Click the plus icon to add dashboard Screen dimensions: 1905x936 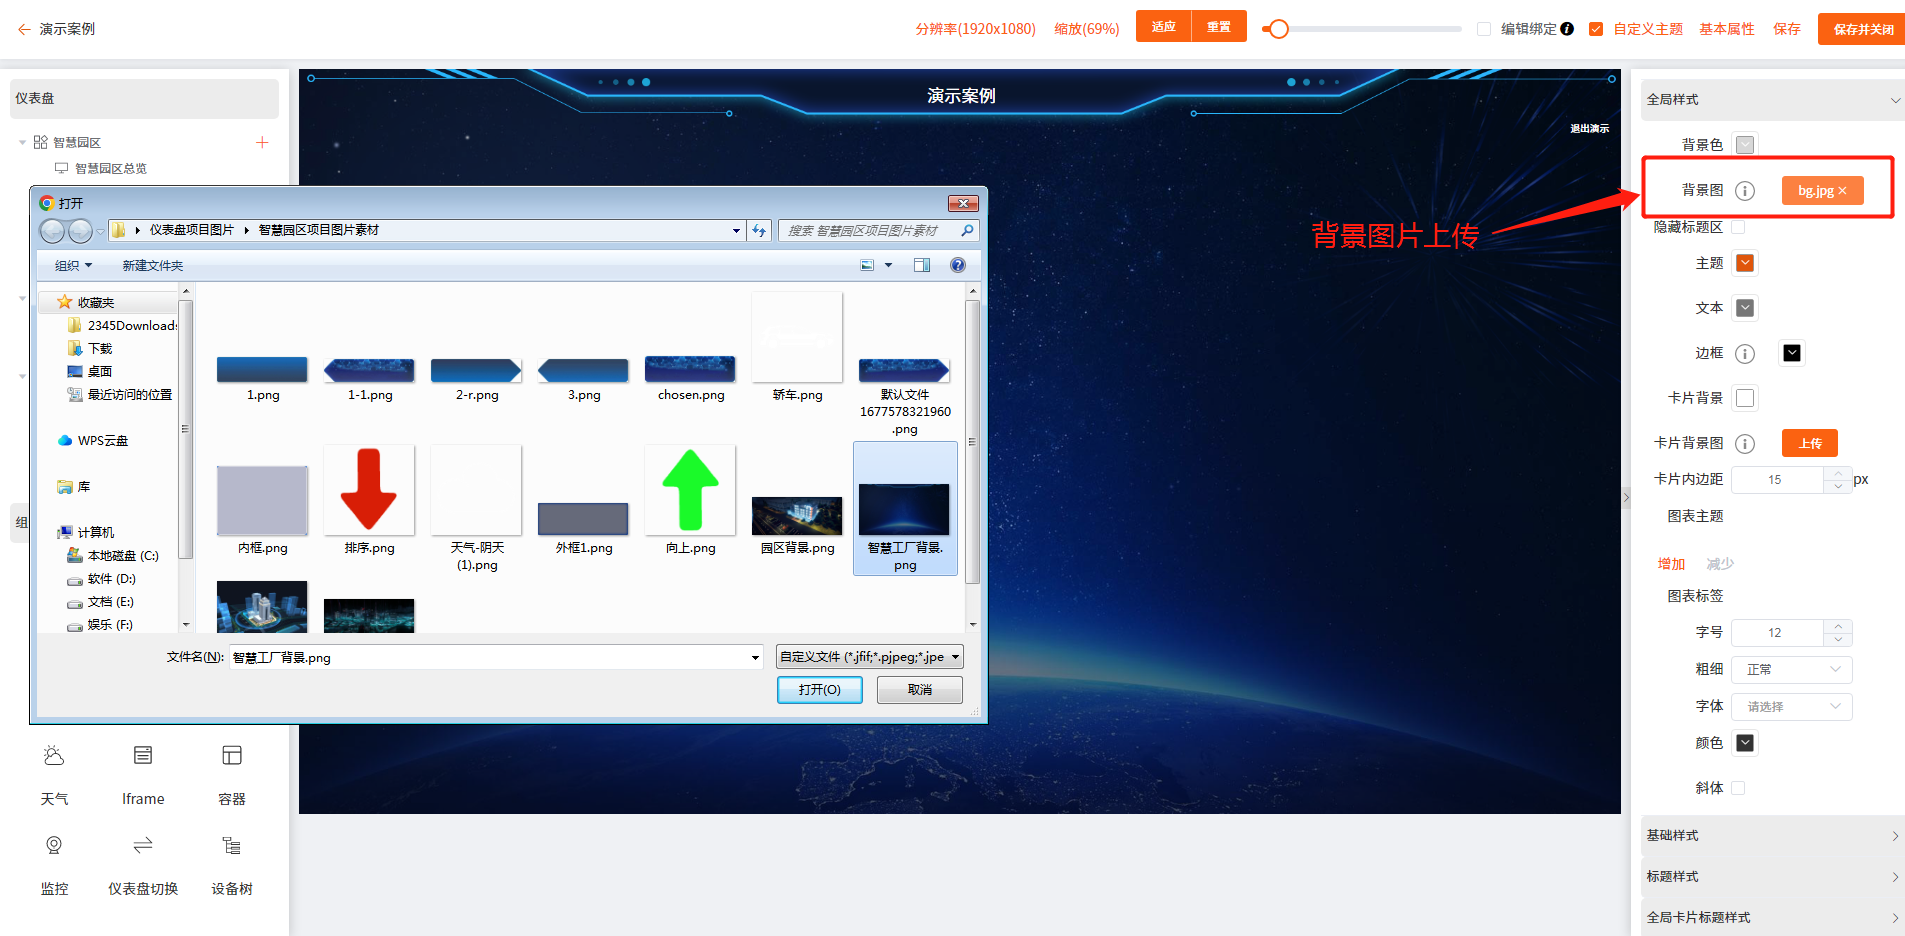point(262,142)
